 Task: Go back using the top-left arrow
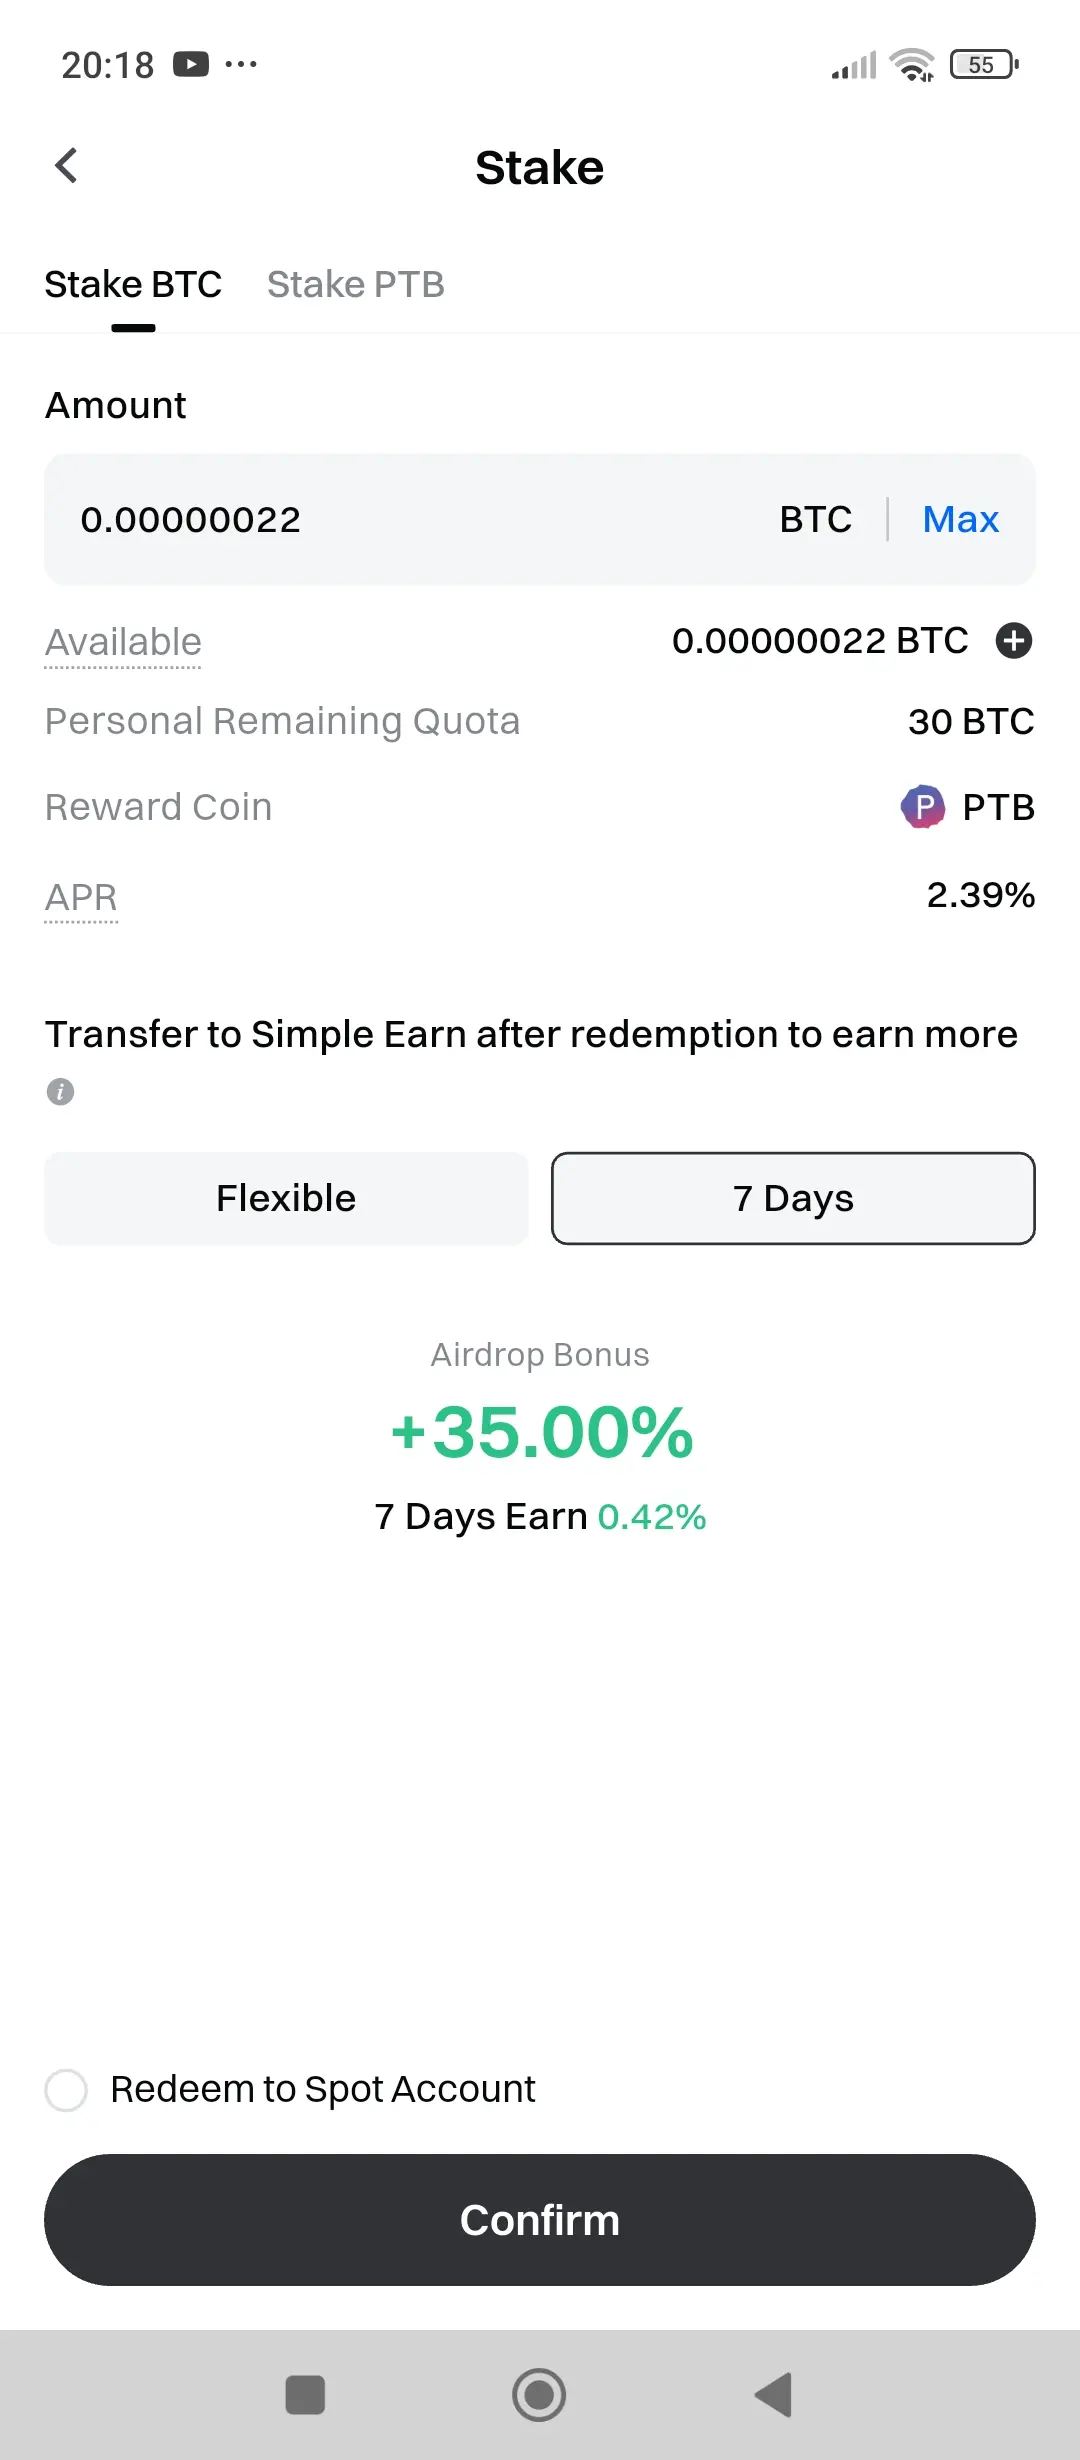point(66,166)
